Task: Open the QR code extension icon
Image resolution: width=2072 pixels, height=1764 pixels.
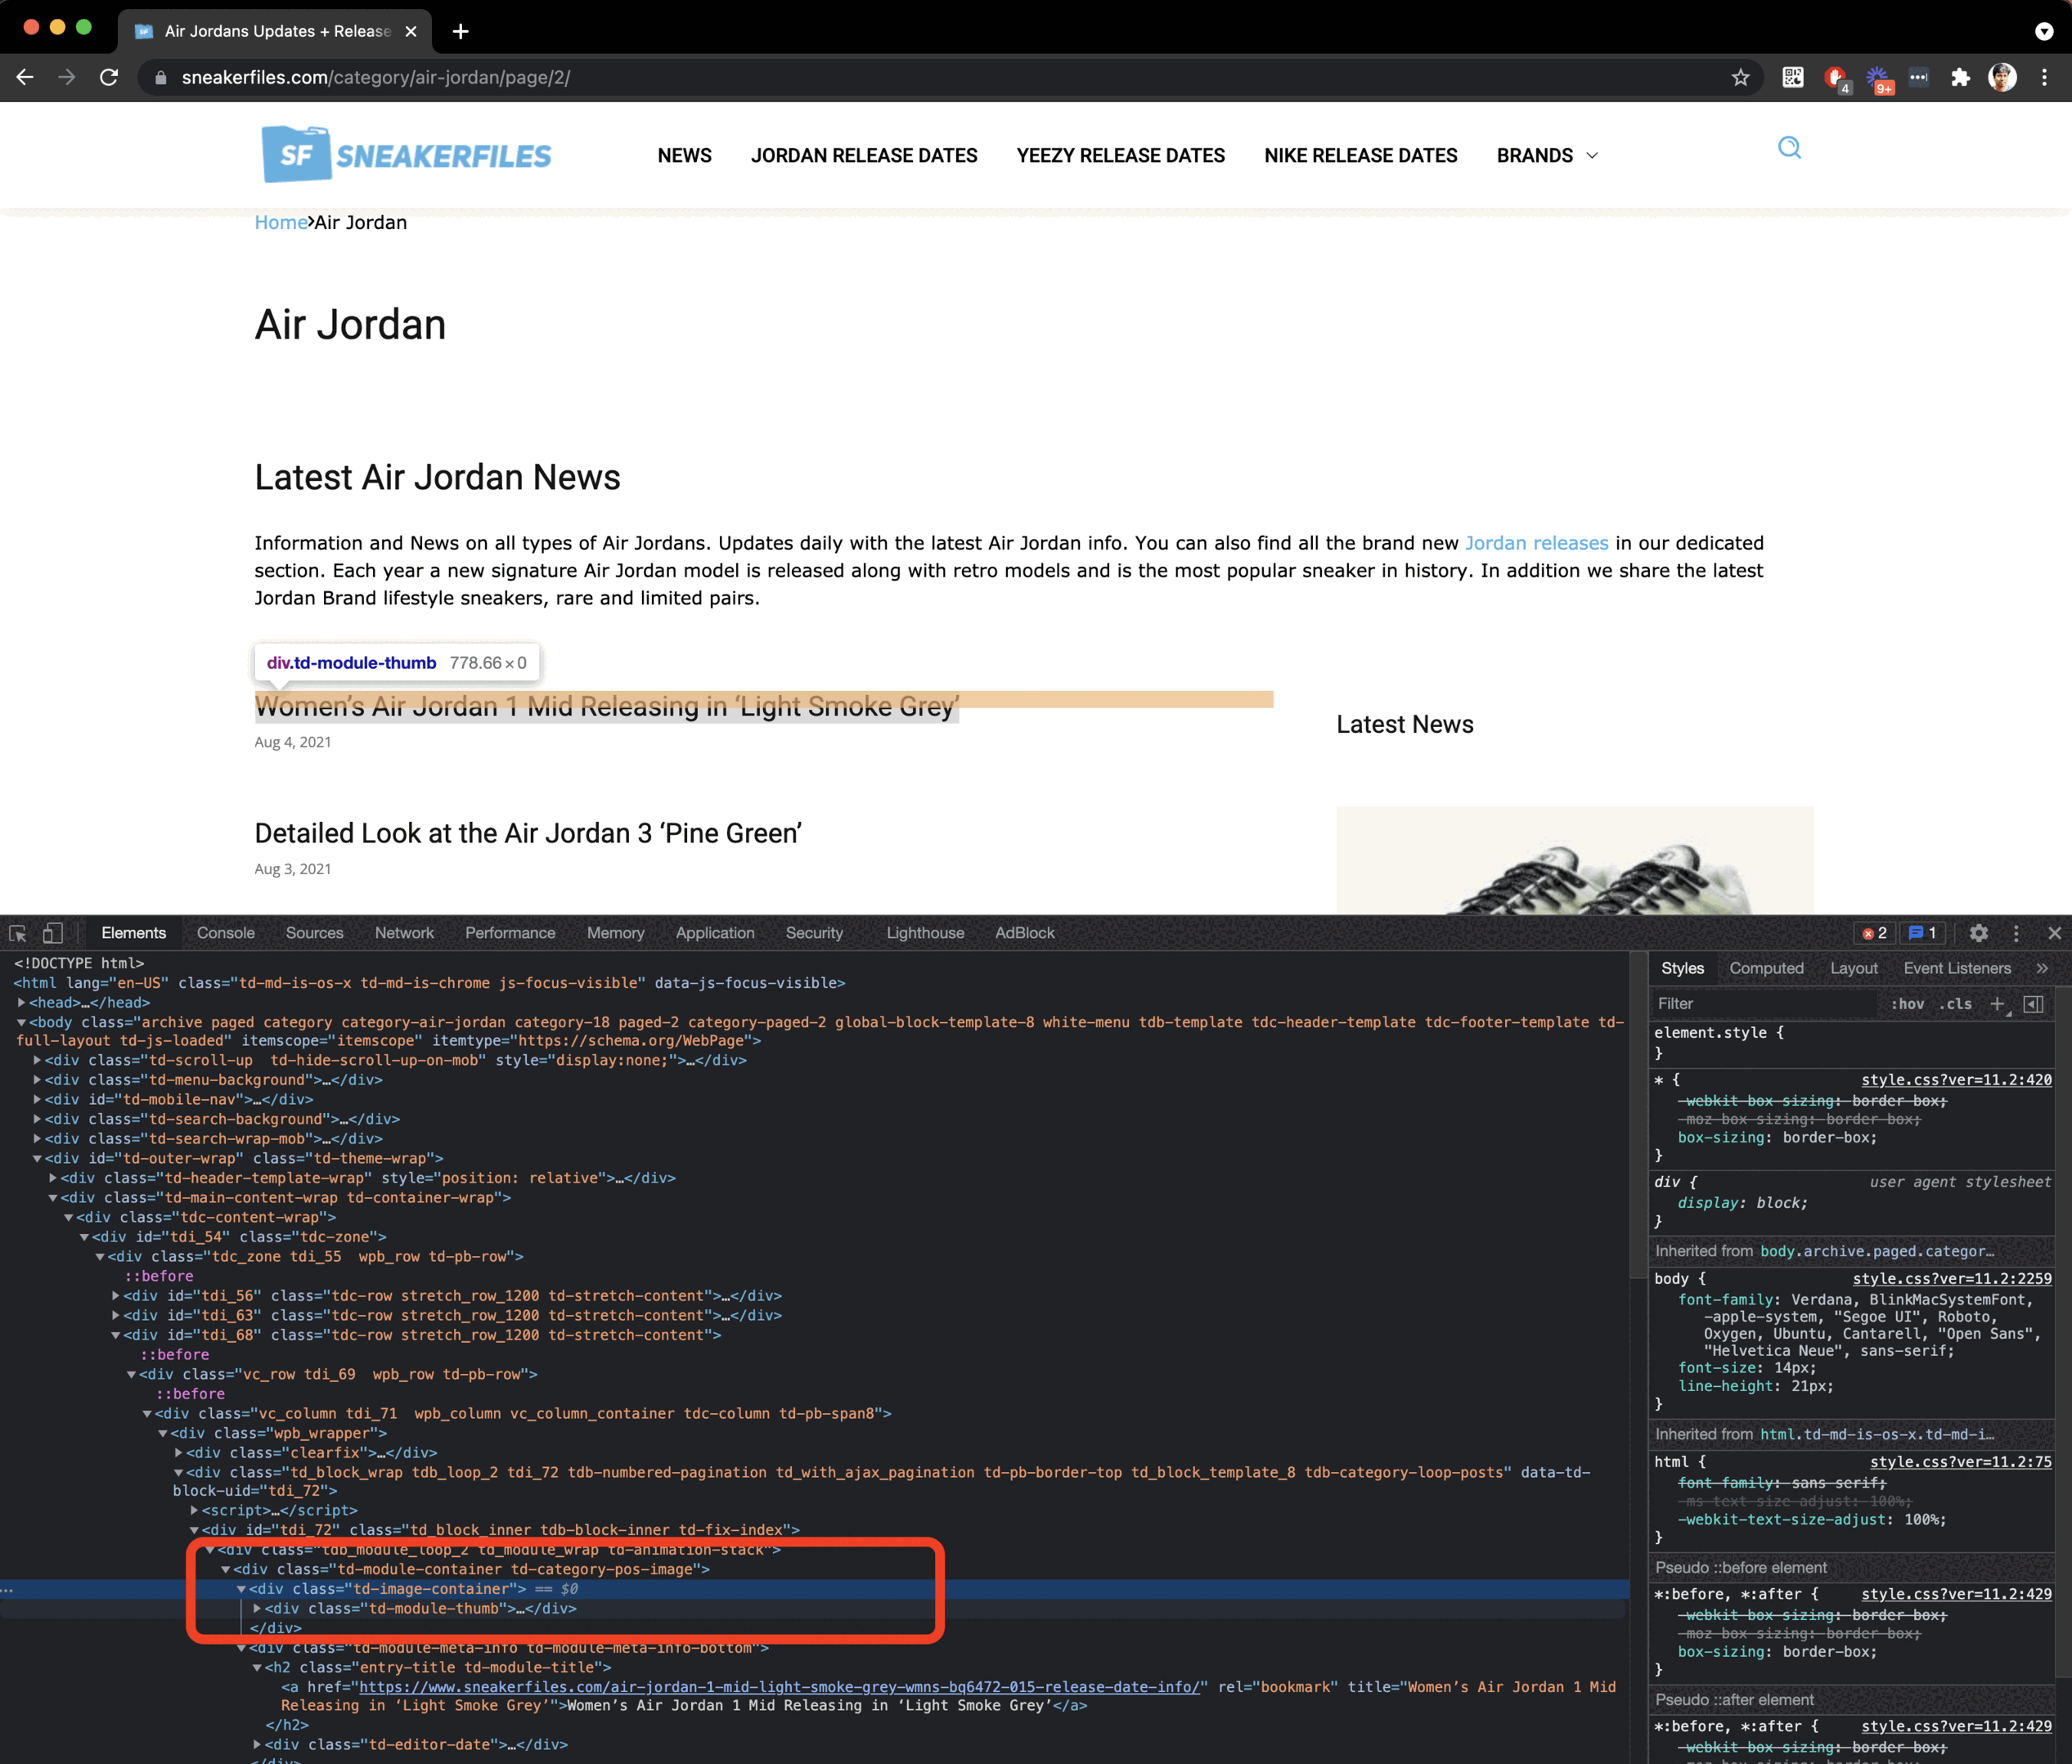Action: point(1793,77)
